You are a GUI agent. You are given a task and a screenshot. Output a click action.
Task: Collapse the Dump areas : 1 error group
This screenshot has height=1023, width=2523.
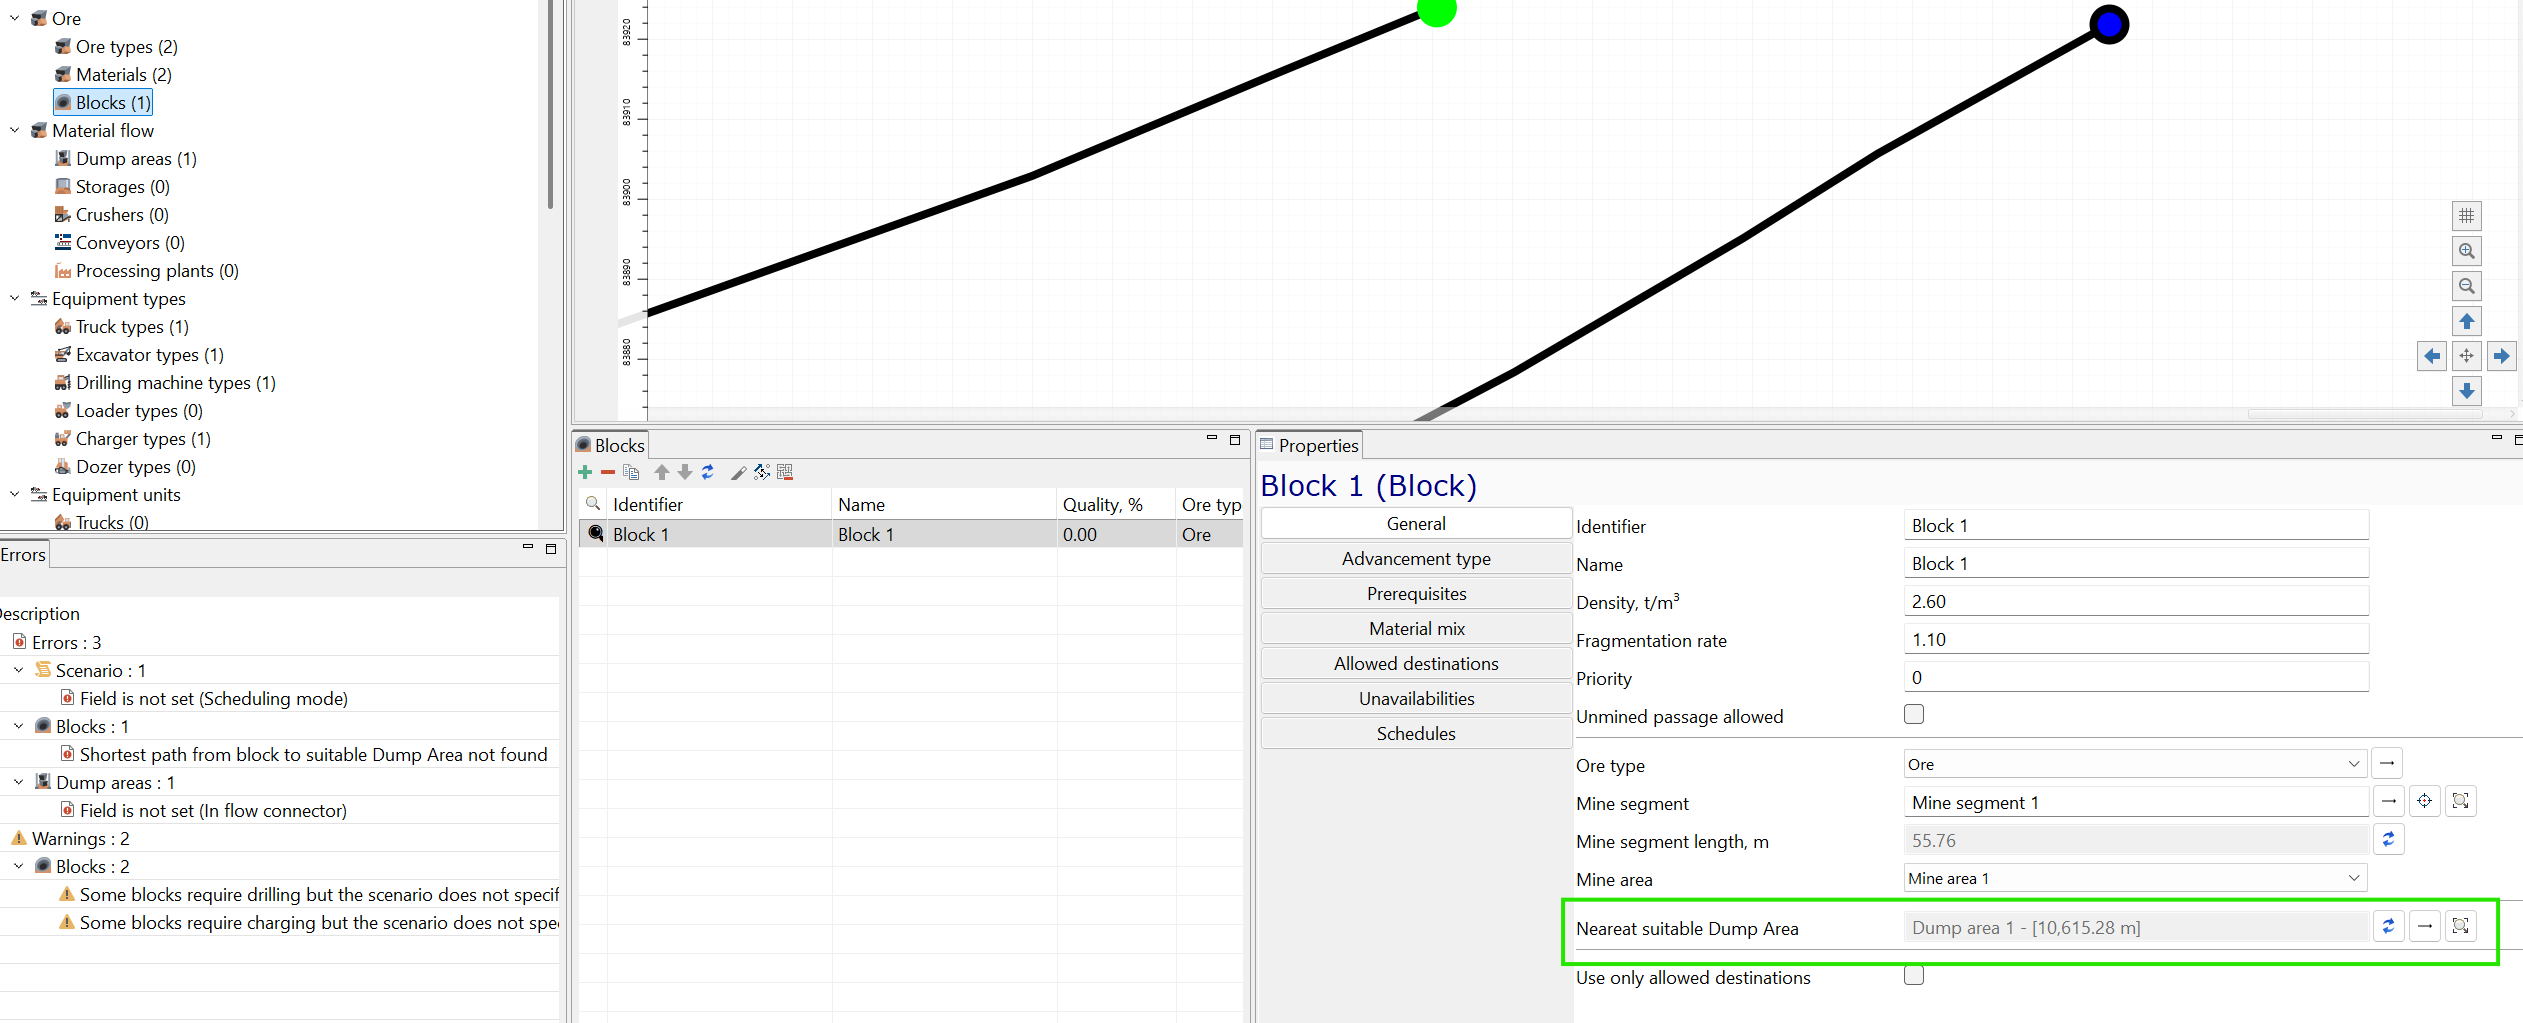click(19, 782)
